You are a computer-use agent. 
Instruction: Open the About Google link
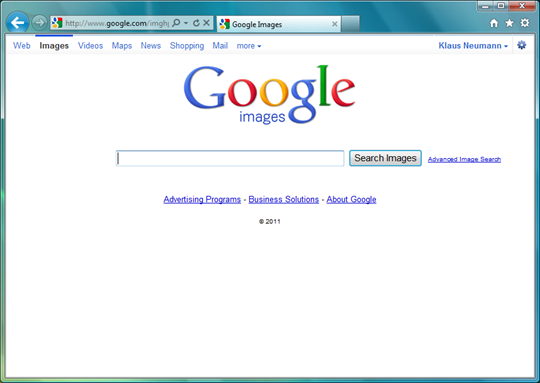tap(351, 199)
